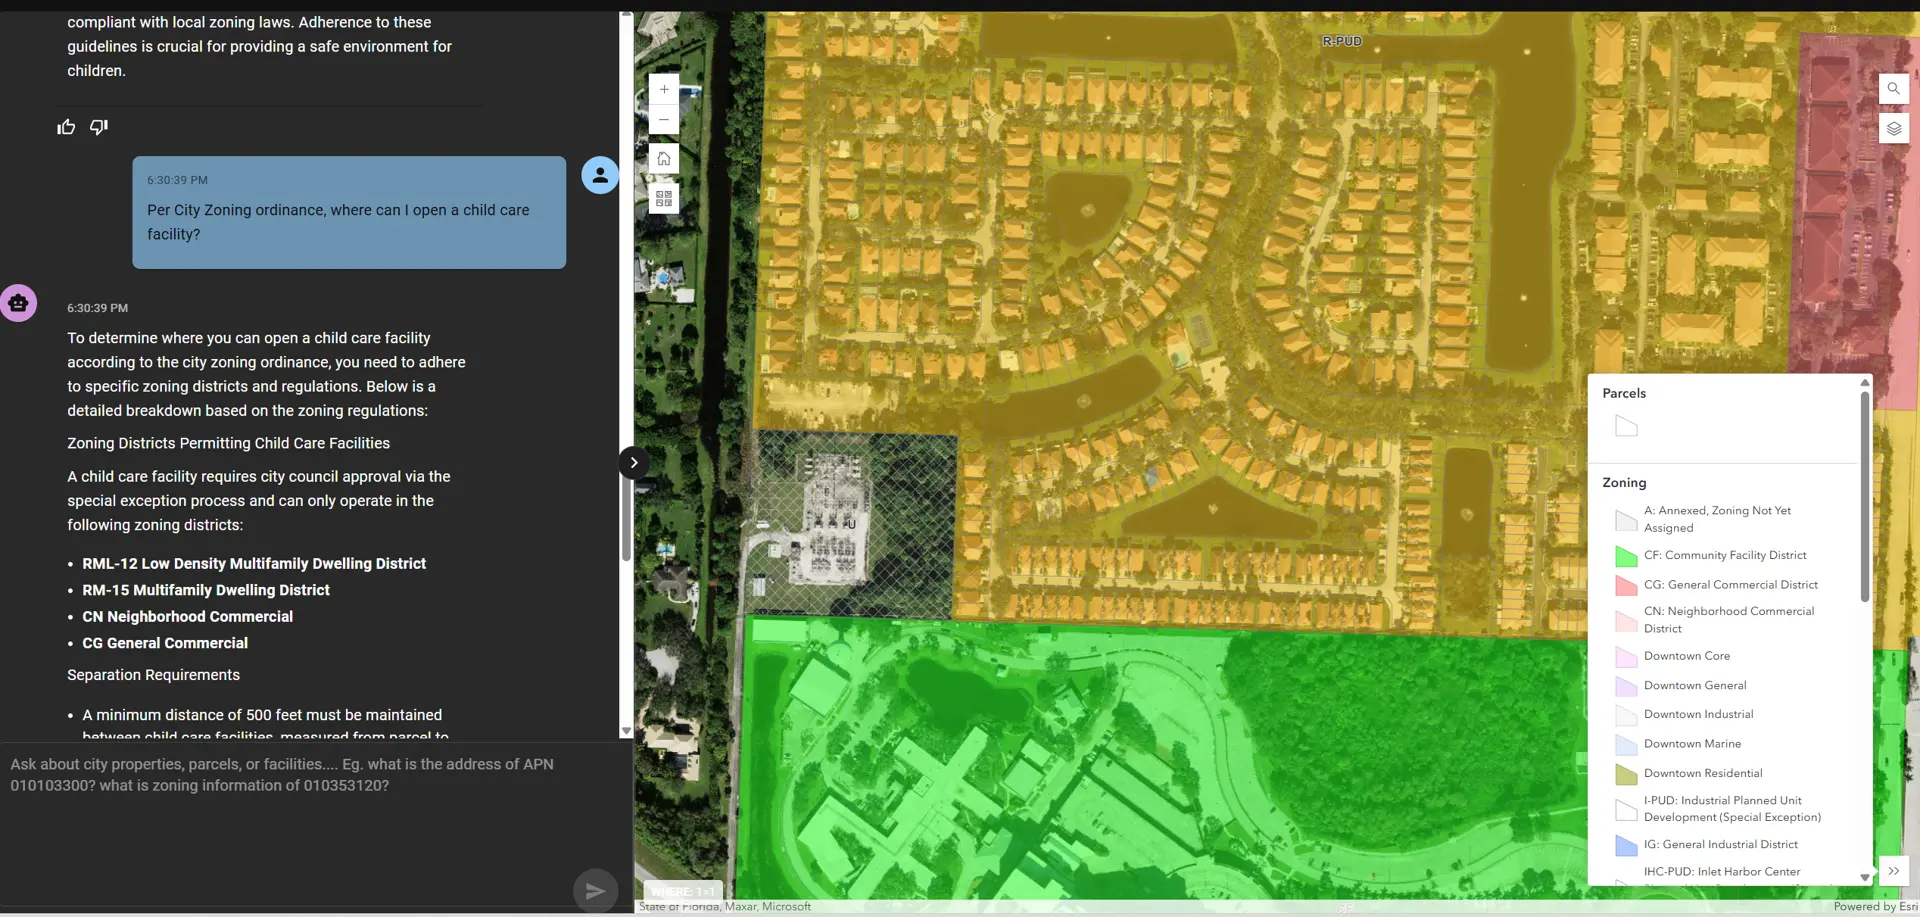Click the send message button
Screen dimensions: 1920x917
(x=595, y=889)
